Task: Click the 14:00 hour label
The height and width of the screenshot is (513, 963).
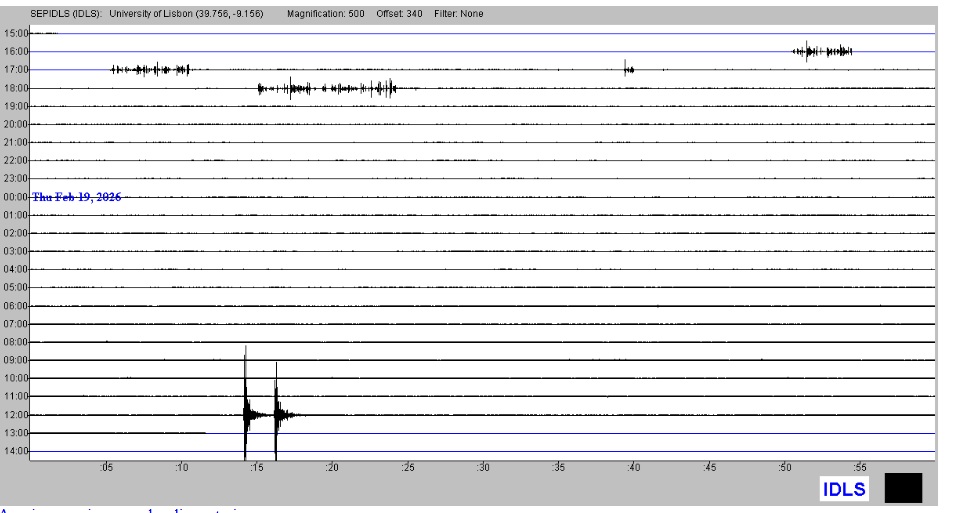Action: point(16,451)
